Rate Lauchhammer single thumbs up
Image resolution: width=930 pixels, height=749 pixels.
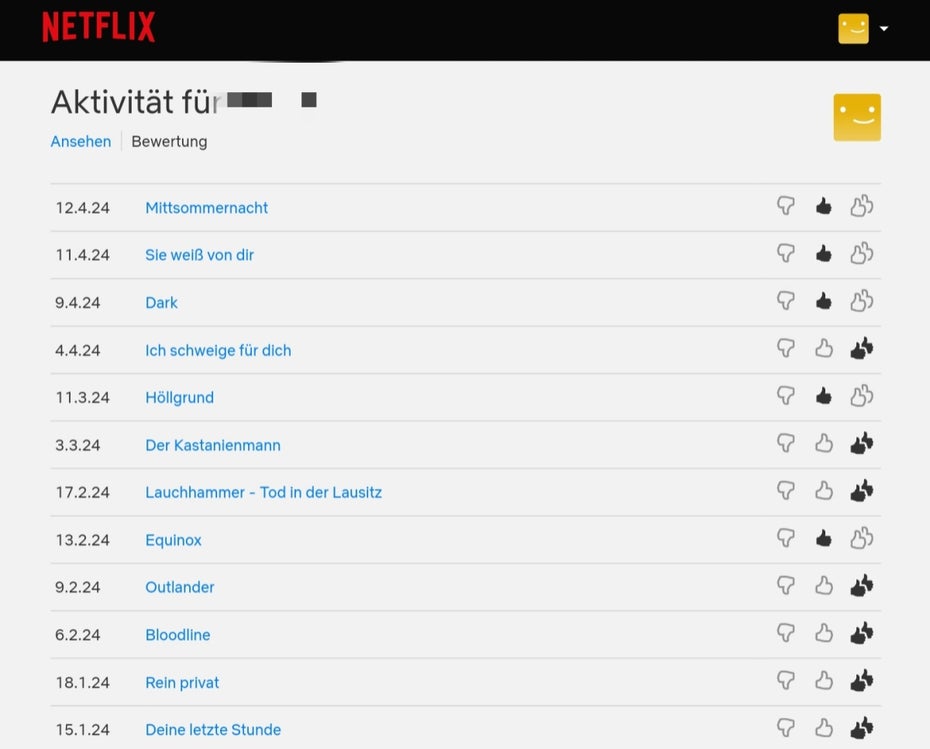point(823,490)
